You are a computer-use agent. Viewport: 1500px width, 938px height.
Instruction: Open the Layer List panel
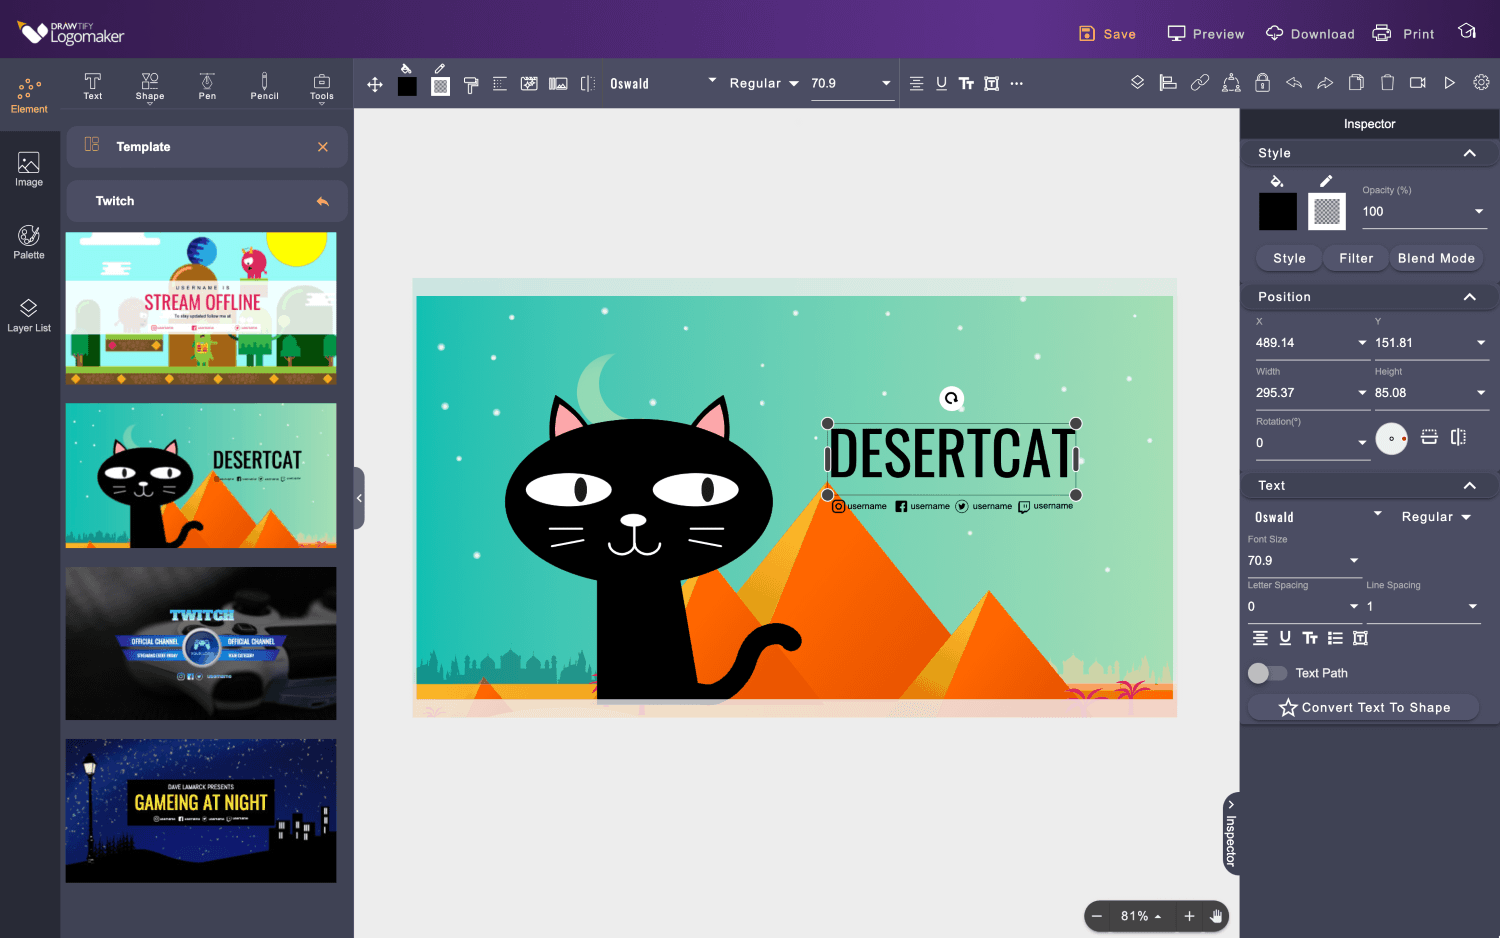click(x=29, y=315)
